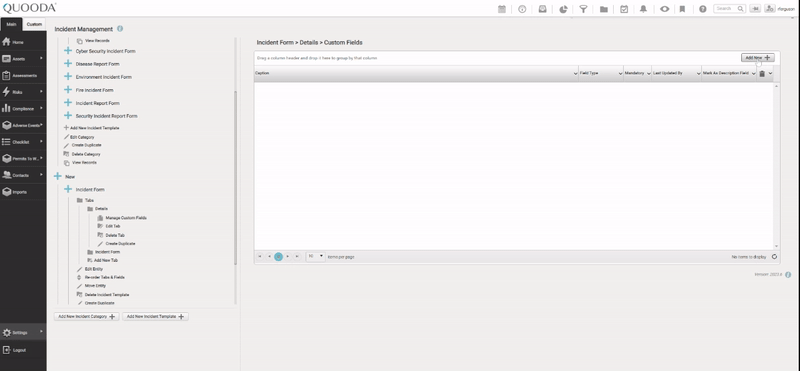Open the folder icon in top toolbar
Screen dimensions: 800x371
[x=604, y=9]
